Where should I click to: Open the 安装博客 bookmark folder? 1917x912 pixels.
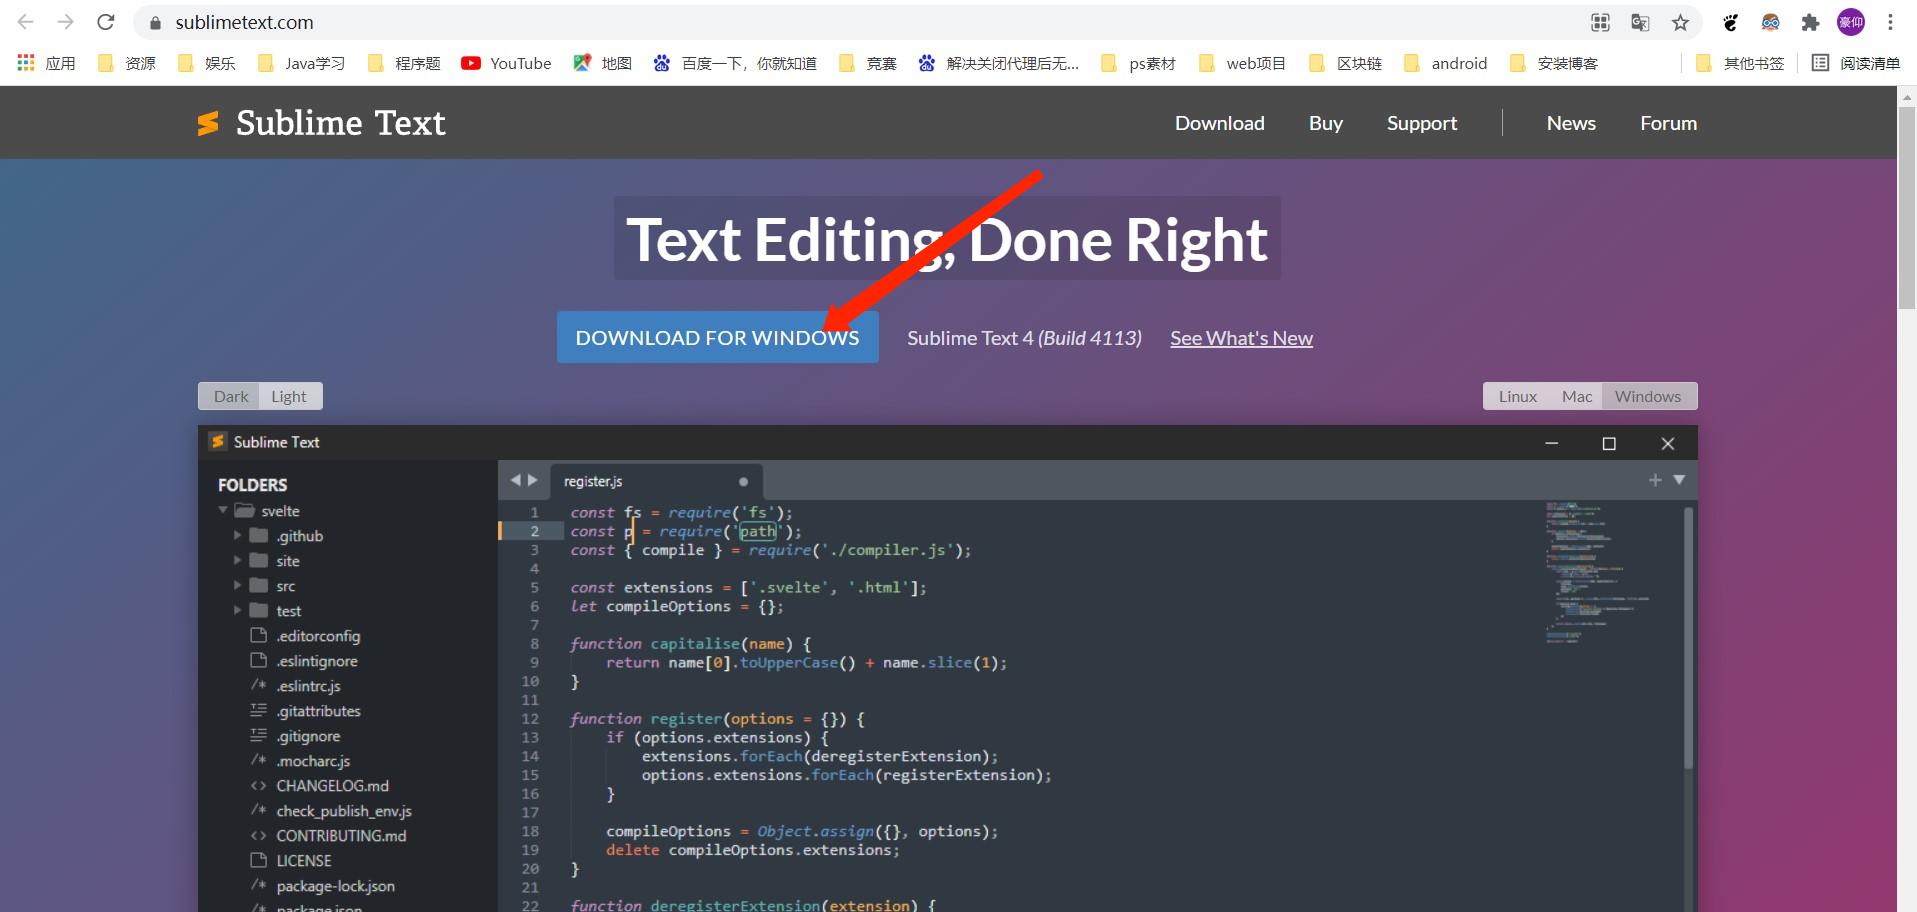point(1554,63)
